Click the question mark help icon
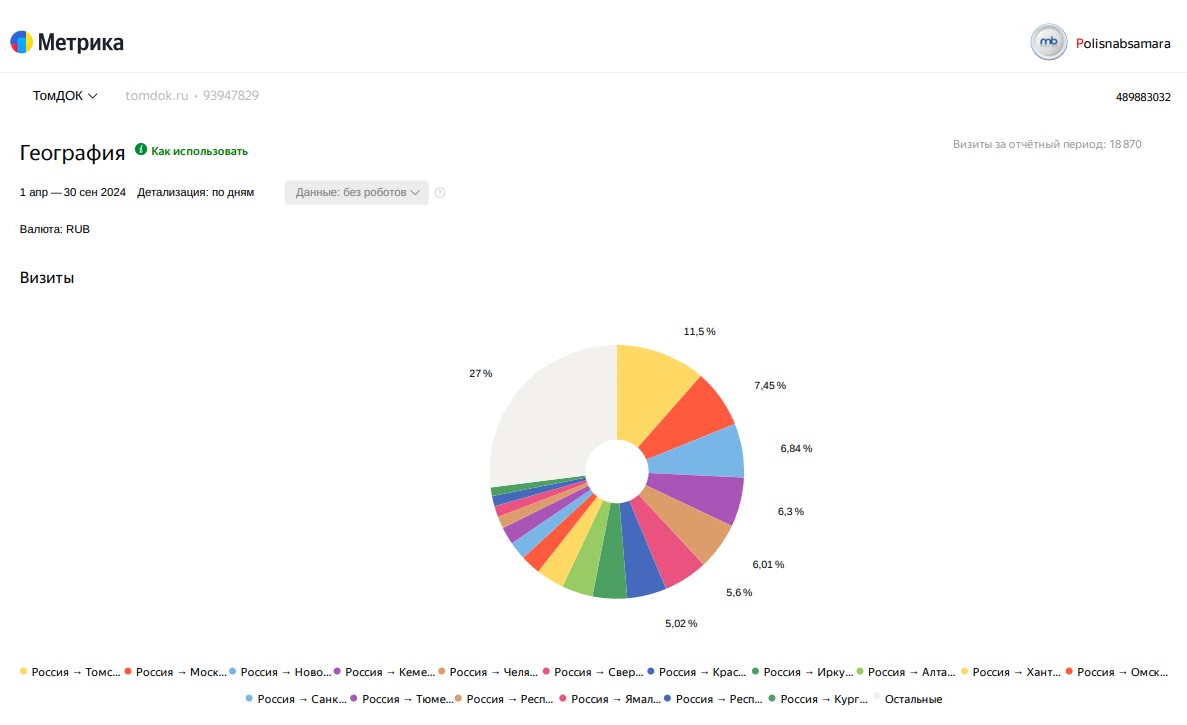1187x725 pixels. (x=440, y=192)
